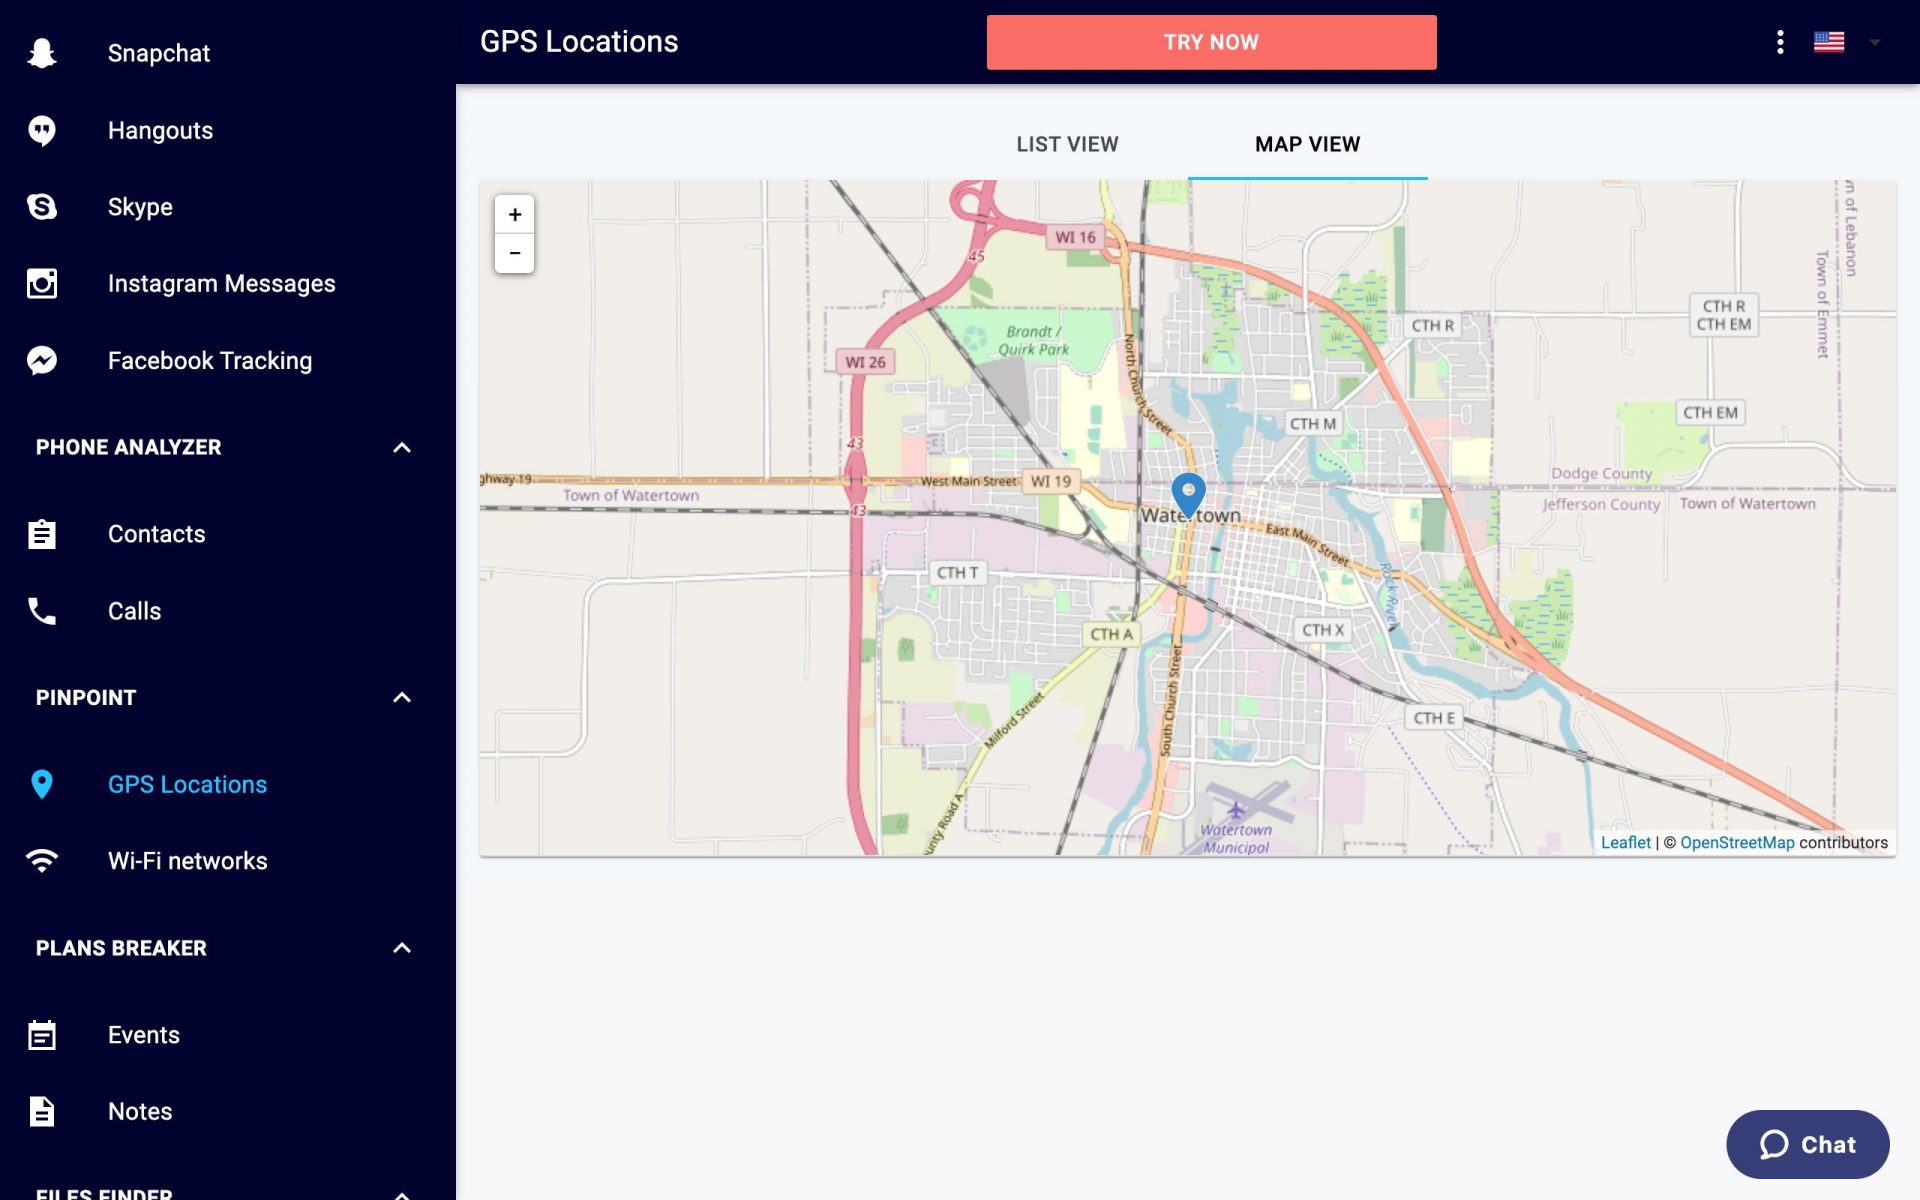Zoom in on the map
The height and width of the screenshot is (1200, 1920).
(514, 215)
